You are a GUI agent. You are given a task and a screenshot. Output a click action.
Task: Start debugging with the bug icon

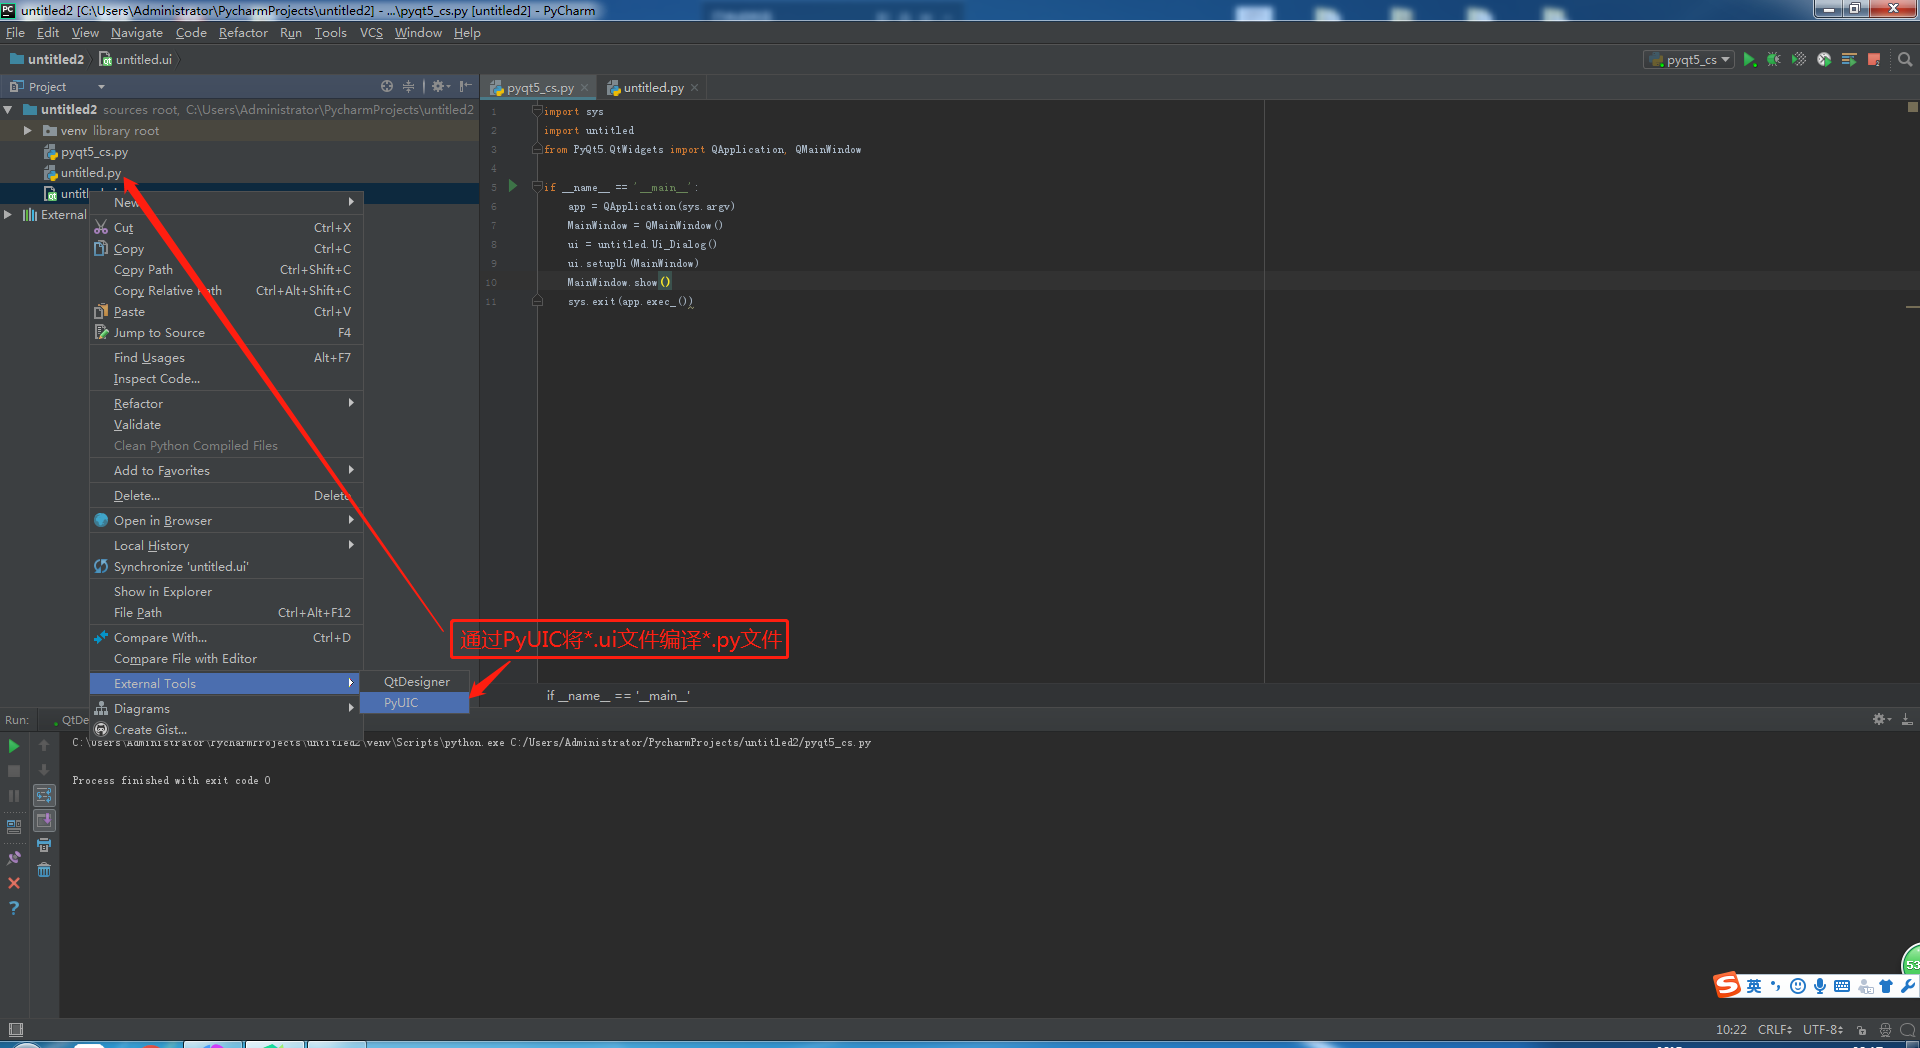click(x=1773, y=60)
